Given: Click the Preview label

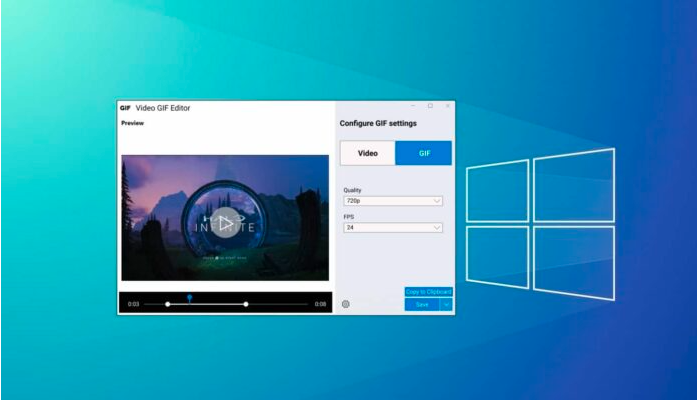Looking at the screenshot, I should (132, 123).
